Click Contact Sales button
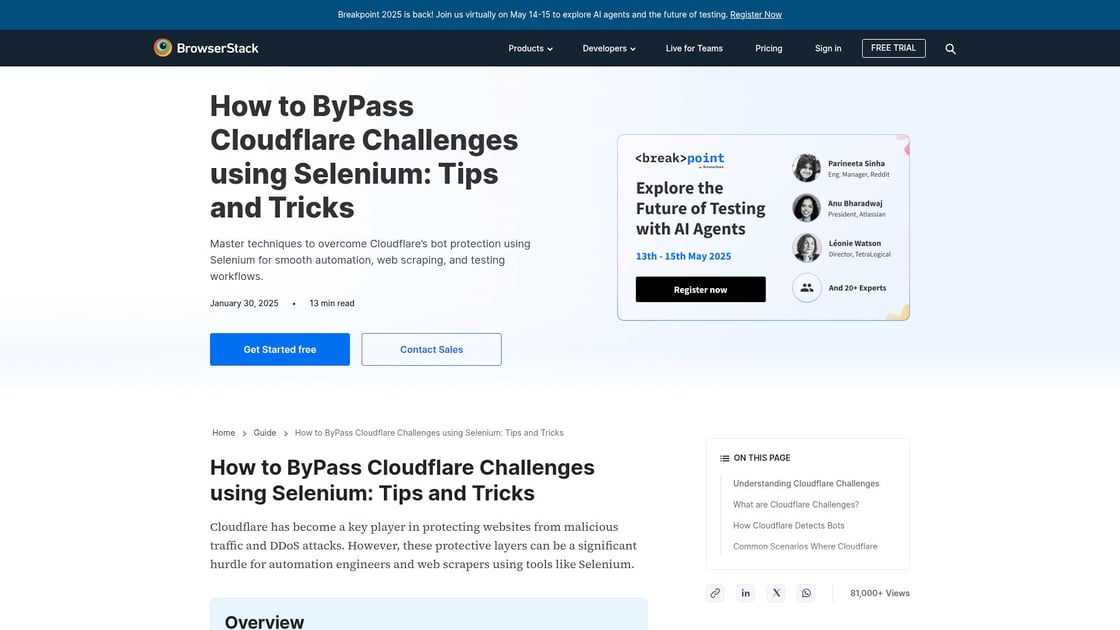The image size is (1120, 630). tap(431, 349)
